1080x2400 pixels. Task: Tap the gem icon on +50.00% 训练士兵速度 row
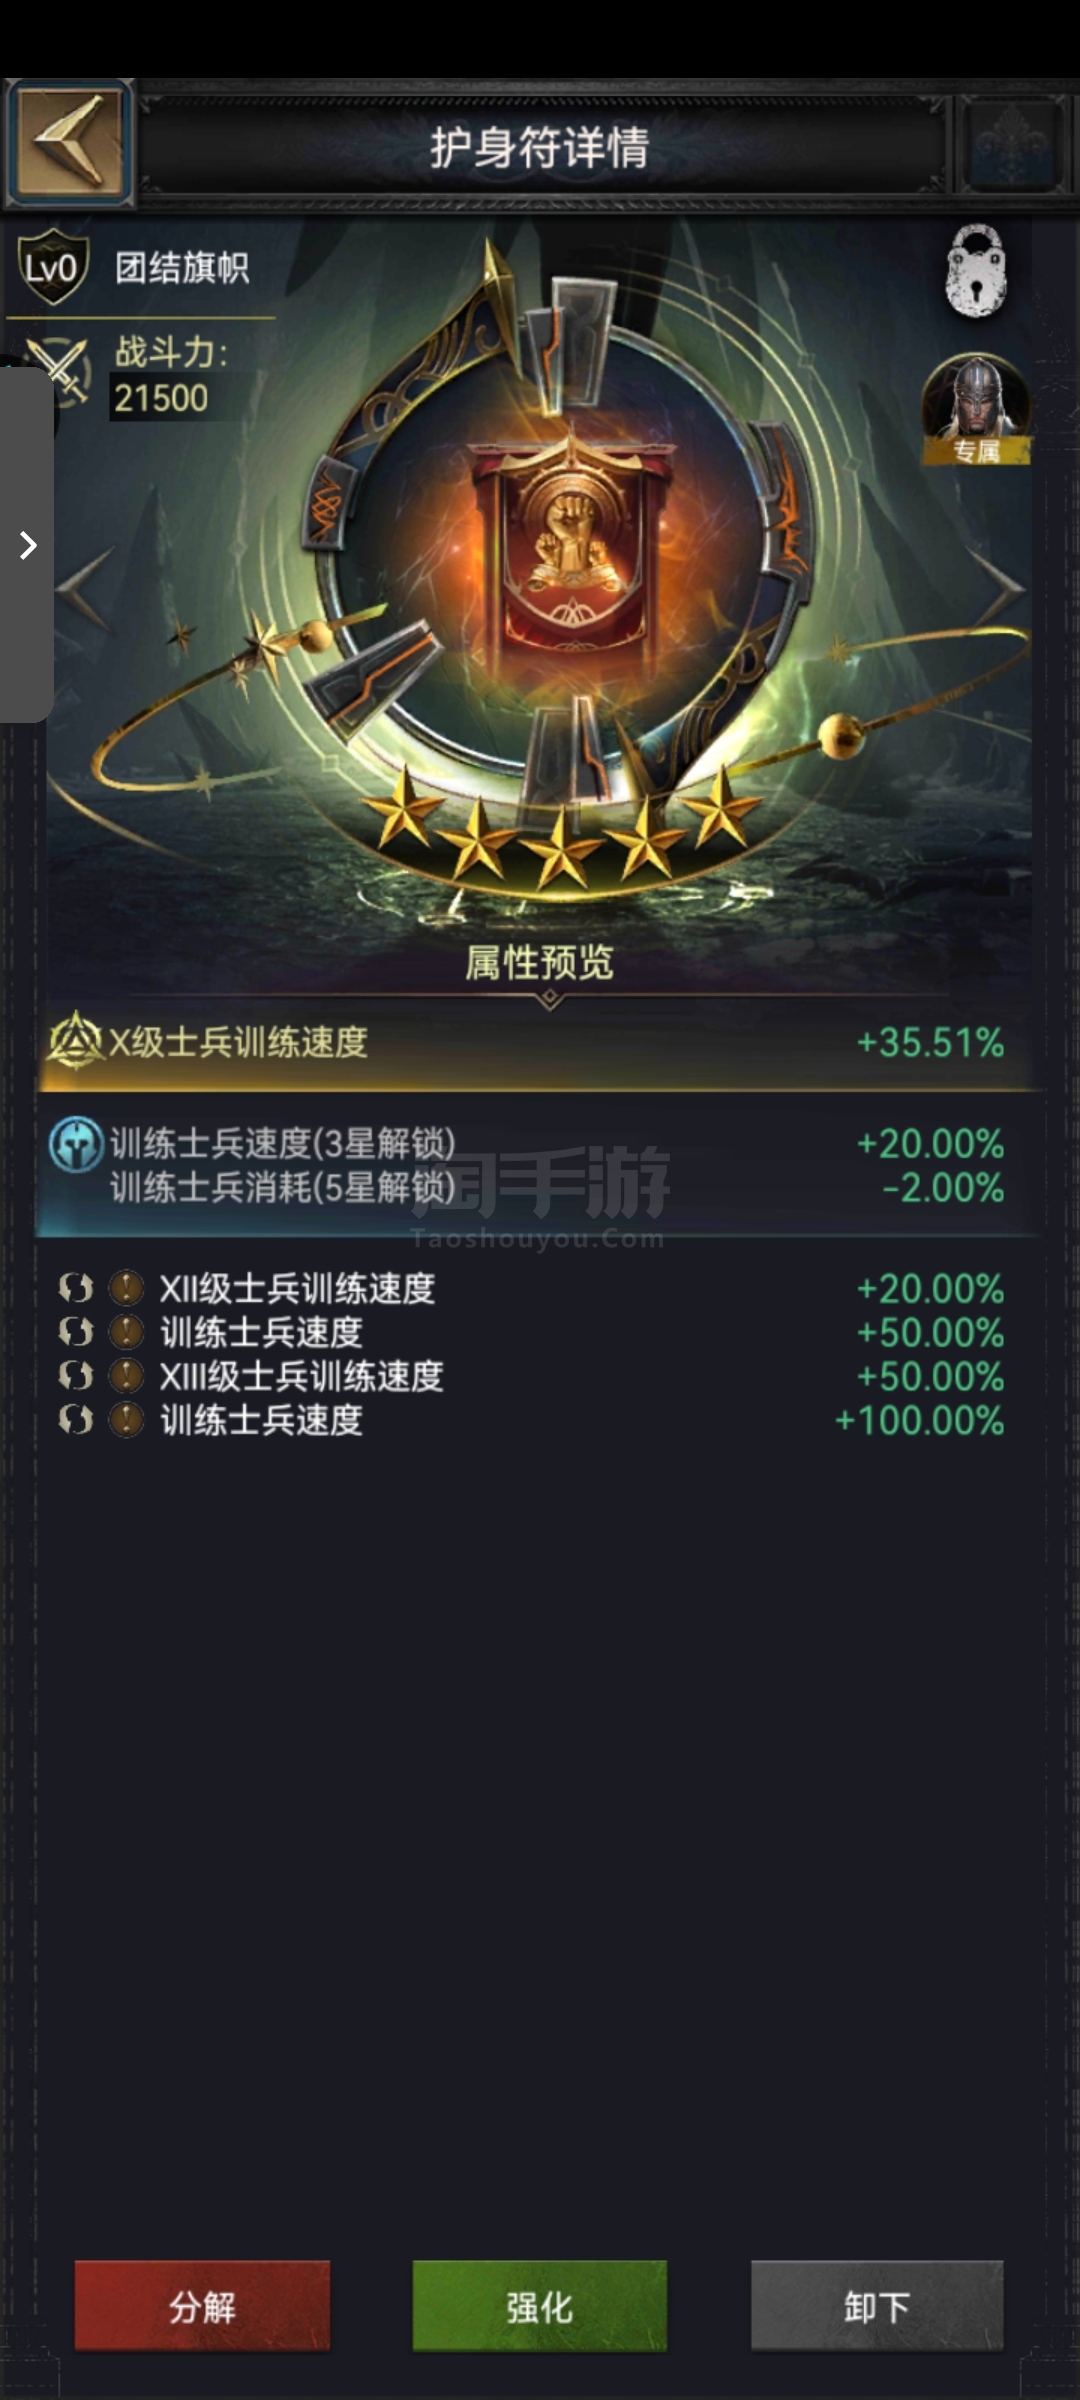click(x=126, y=1332)
